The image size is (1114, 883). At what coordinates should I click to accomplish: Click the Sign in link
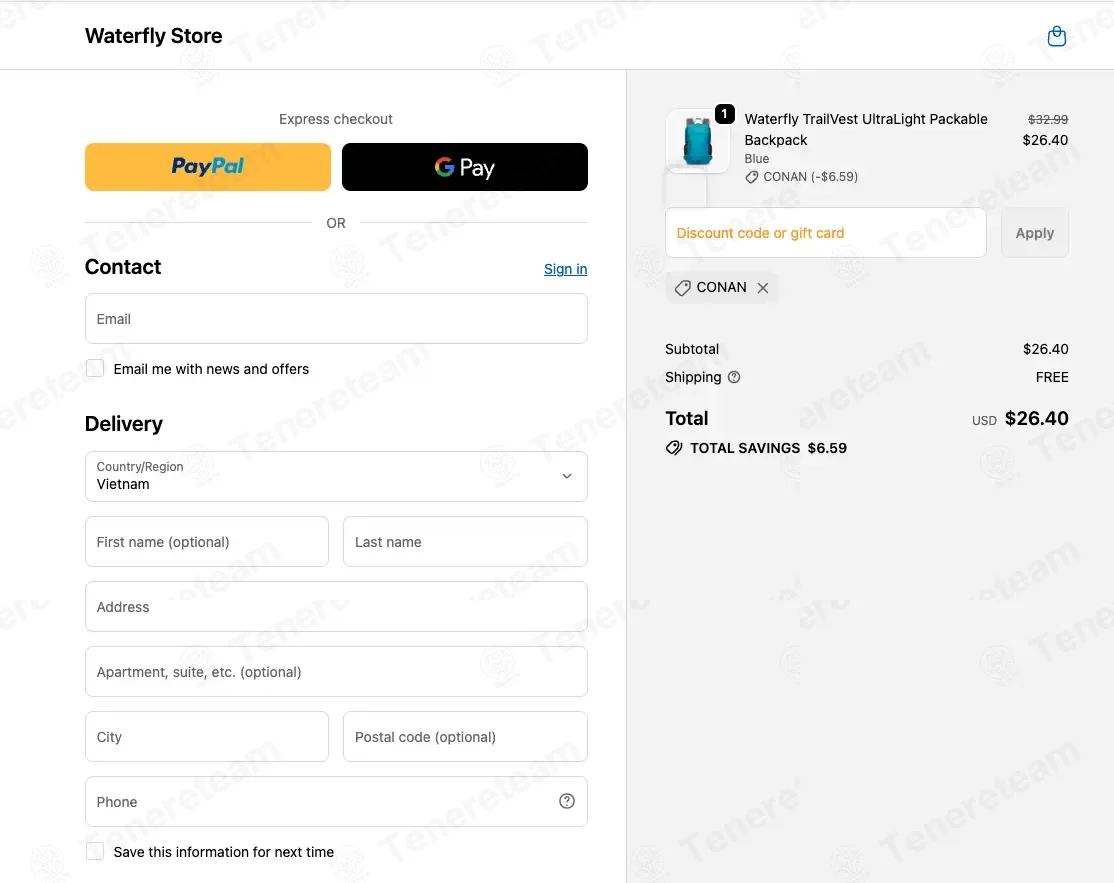(566, 269)
